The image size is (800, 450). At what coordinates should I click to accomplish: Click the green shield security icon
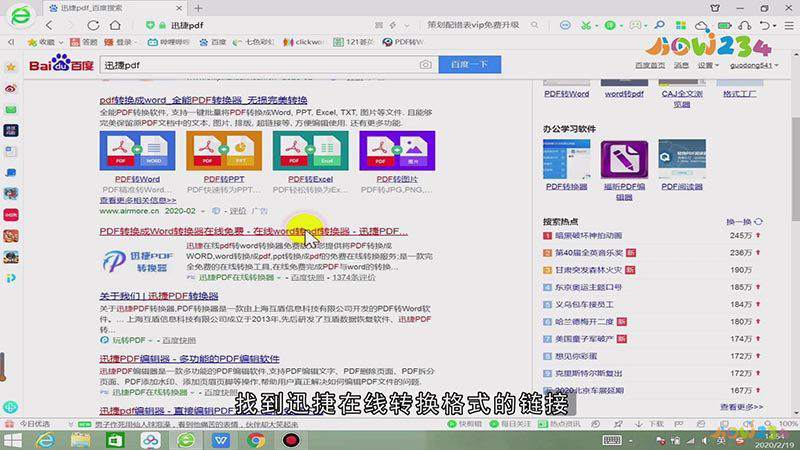pyautogui.click(x=150, y=25)
